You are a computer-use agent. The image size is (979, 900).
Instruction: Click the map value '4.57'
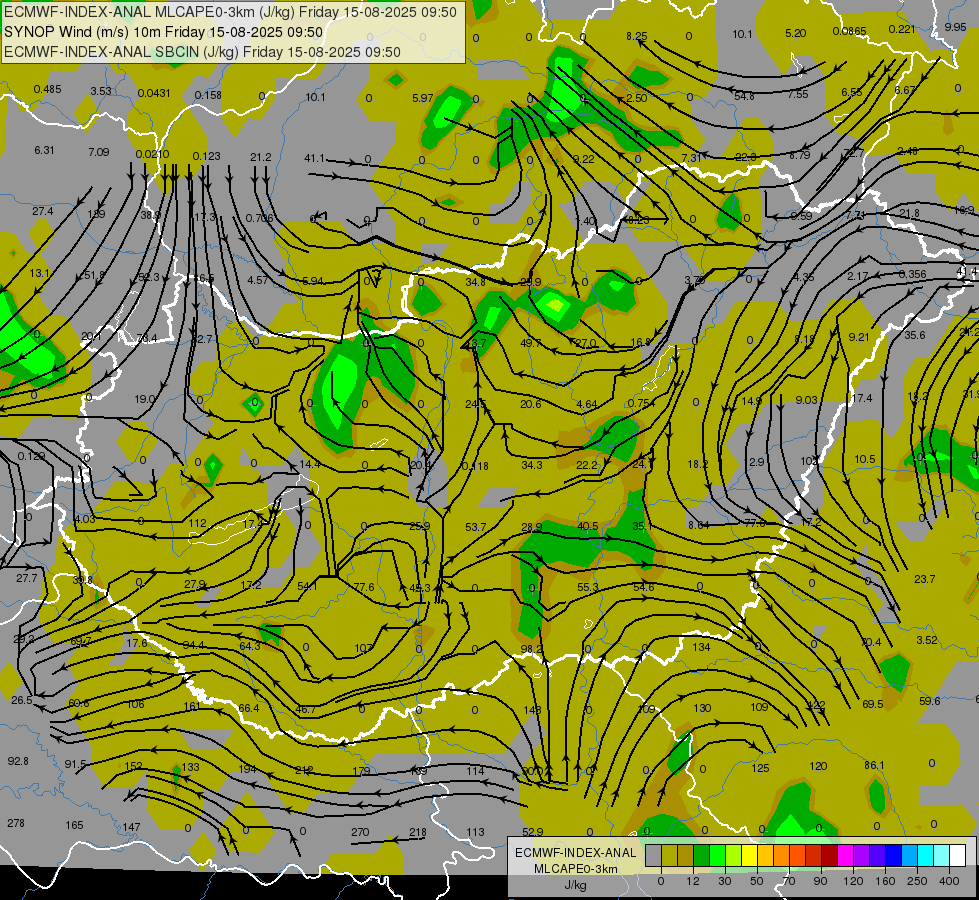click(258, 280)
